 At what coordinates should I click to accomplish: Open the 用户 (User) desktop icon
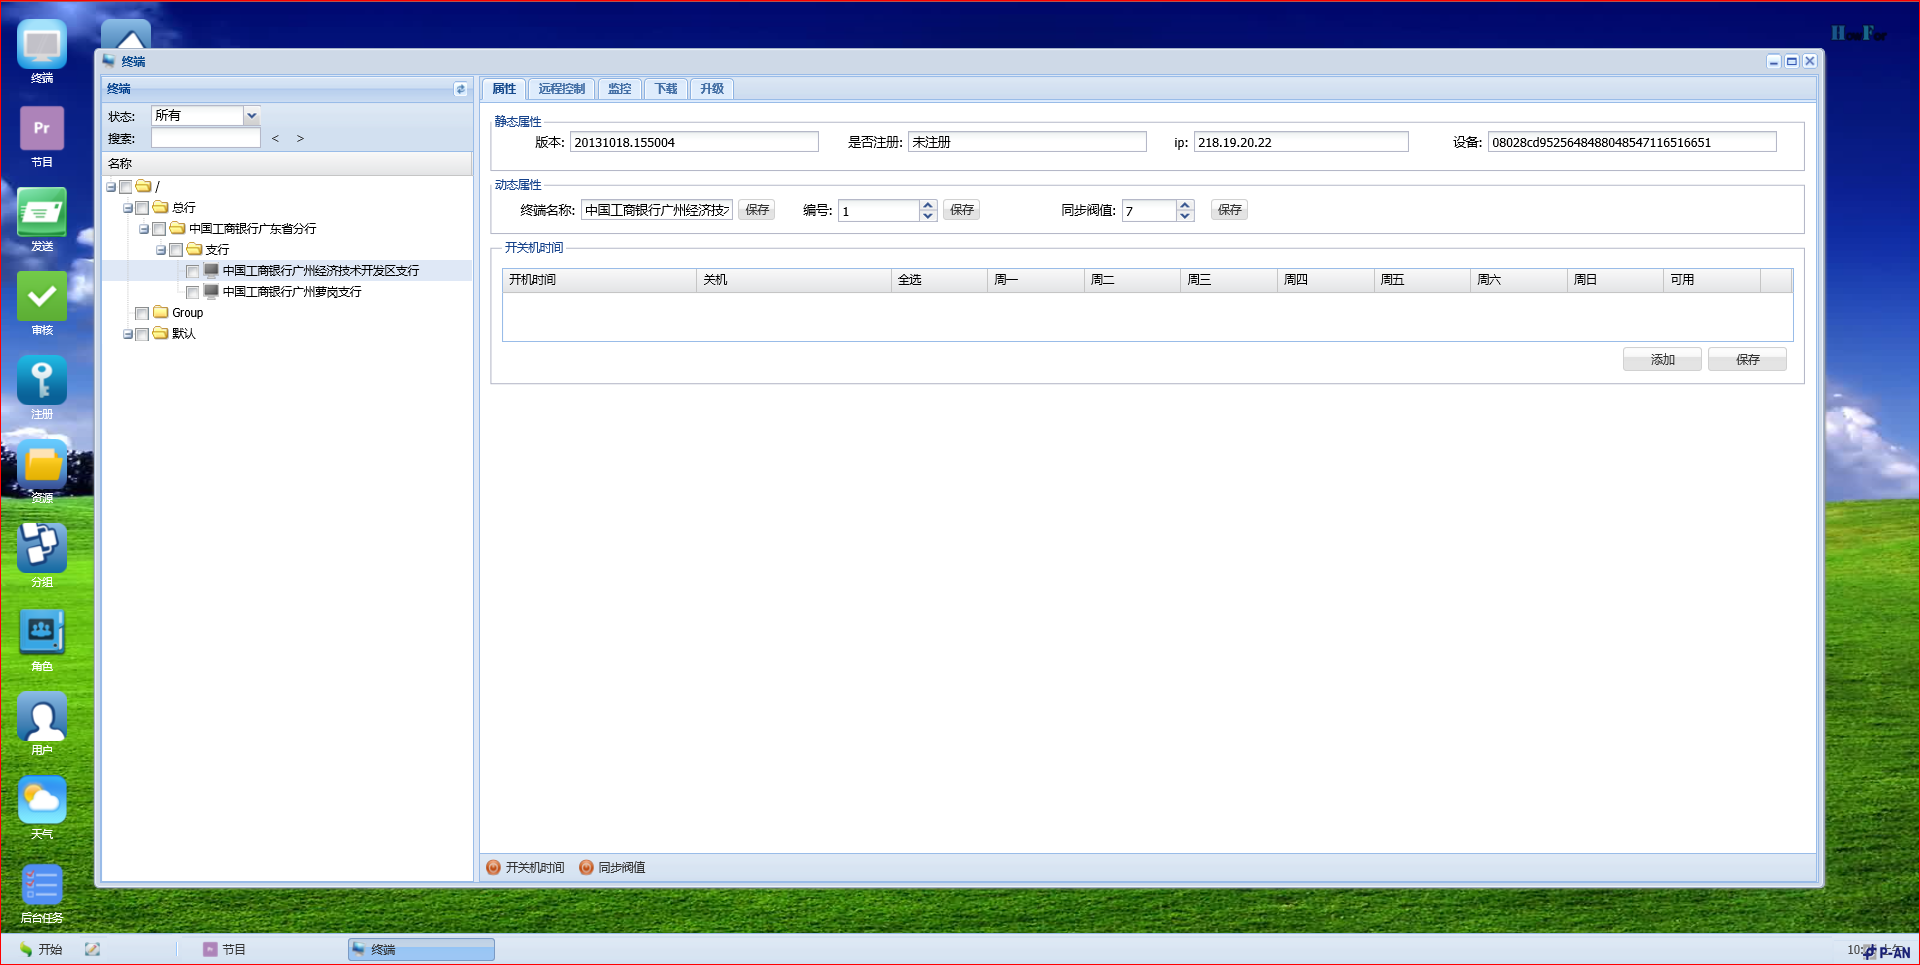click(x=42, y=718)
